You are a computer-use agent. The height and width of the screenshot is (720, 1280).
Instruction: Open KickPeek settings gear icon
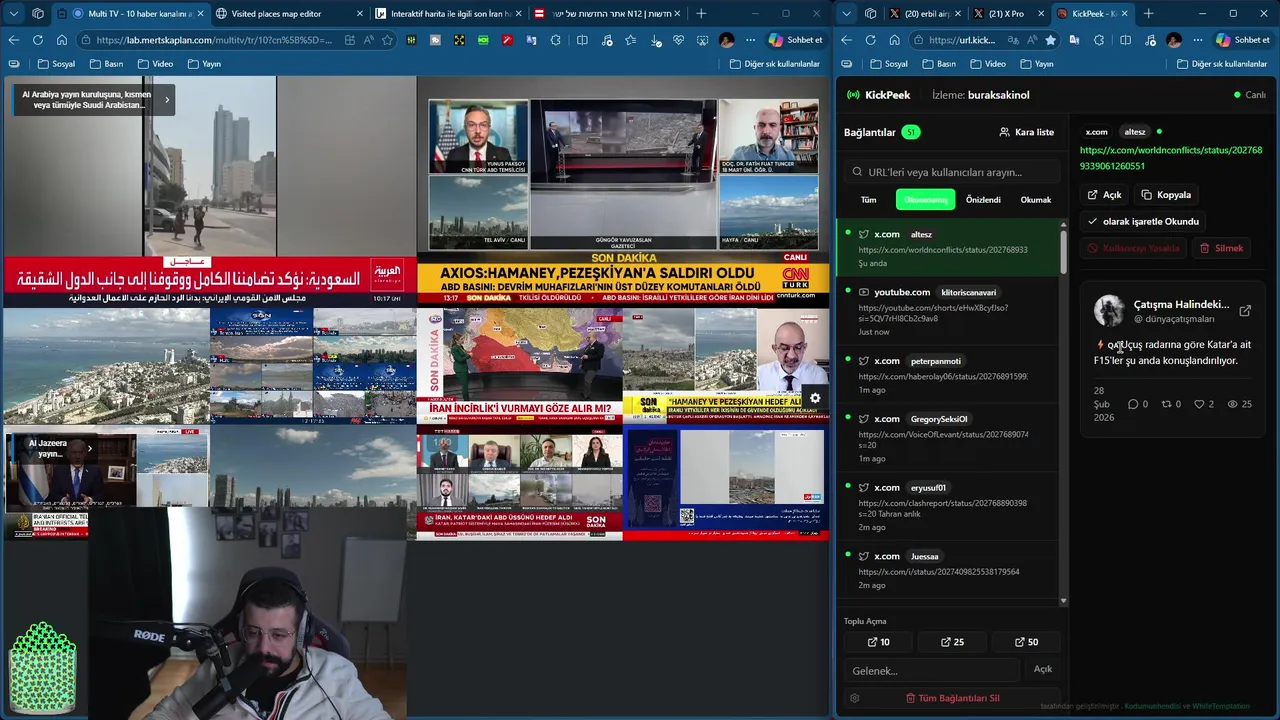point(854,698)
